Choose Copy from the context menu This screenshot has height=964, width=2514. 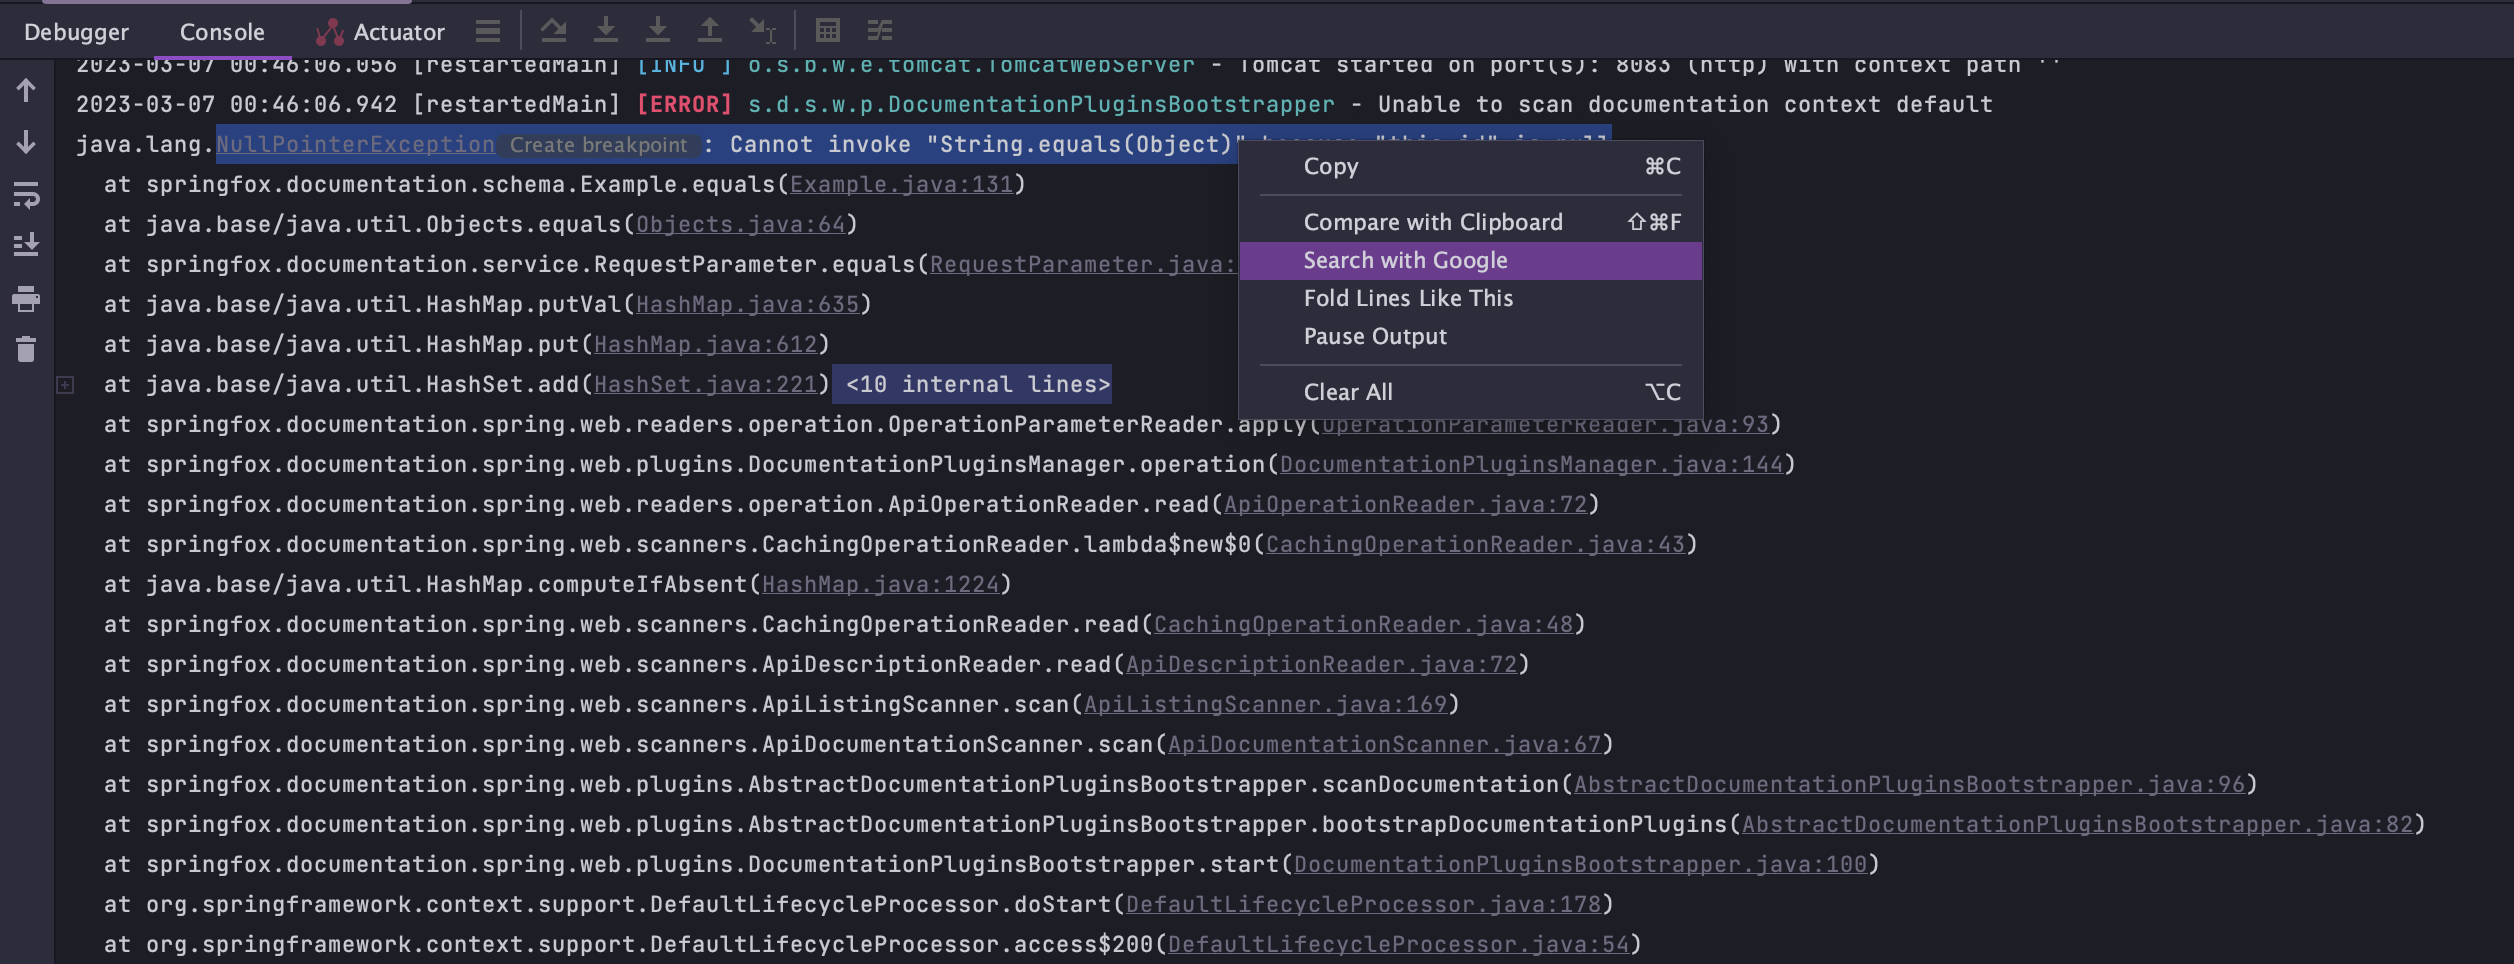[x=1471, y=167]
